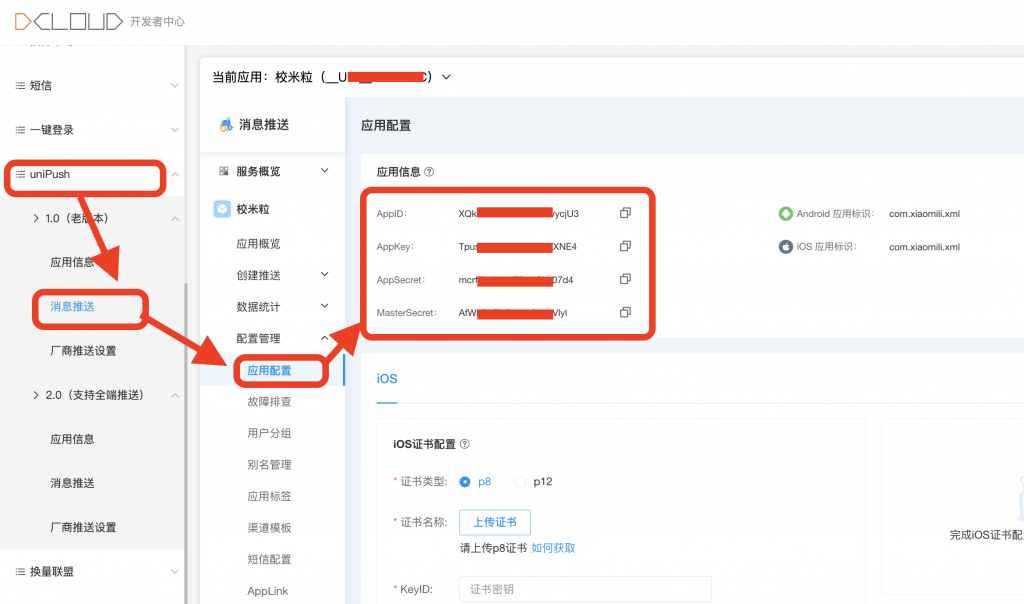
Task: Open the current application 校米粒 dropdown
Action: [x=444, y=76]
